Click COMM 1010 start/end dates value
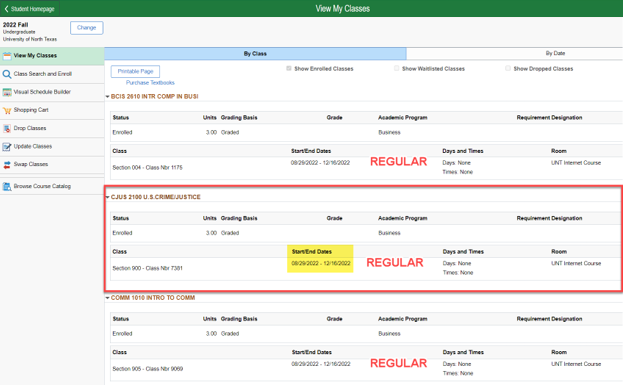 click(321, 364)
